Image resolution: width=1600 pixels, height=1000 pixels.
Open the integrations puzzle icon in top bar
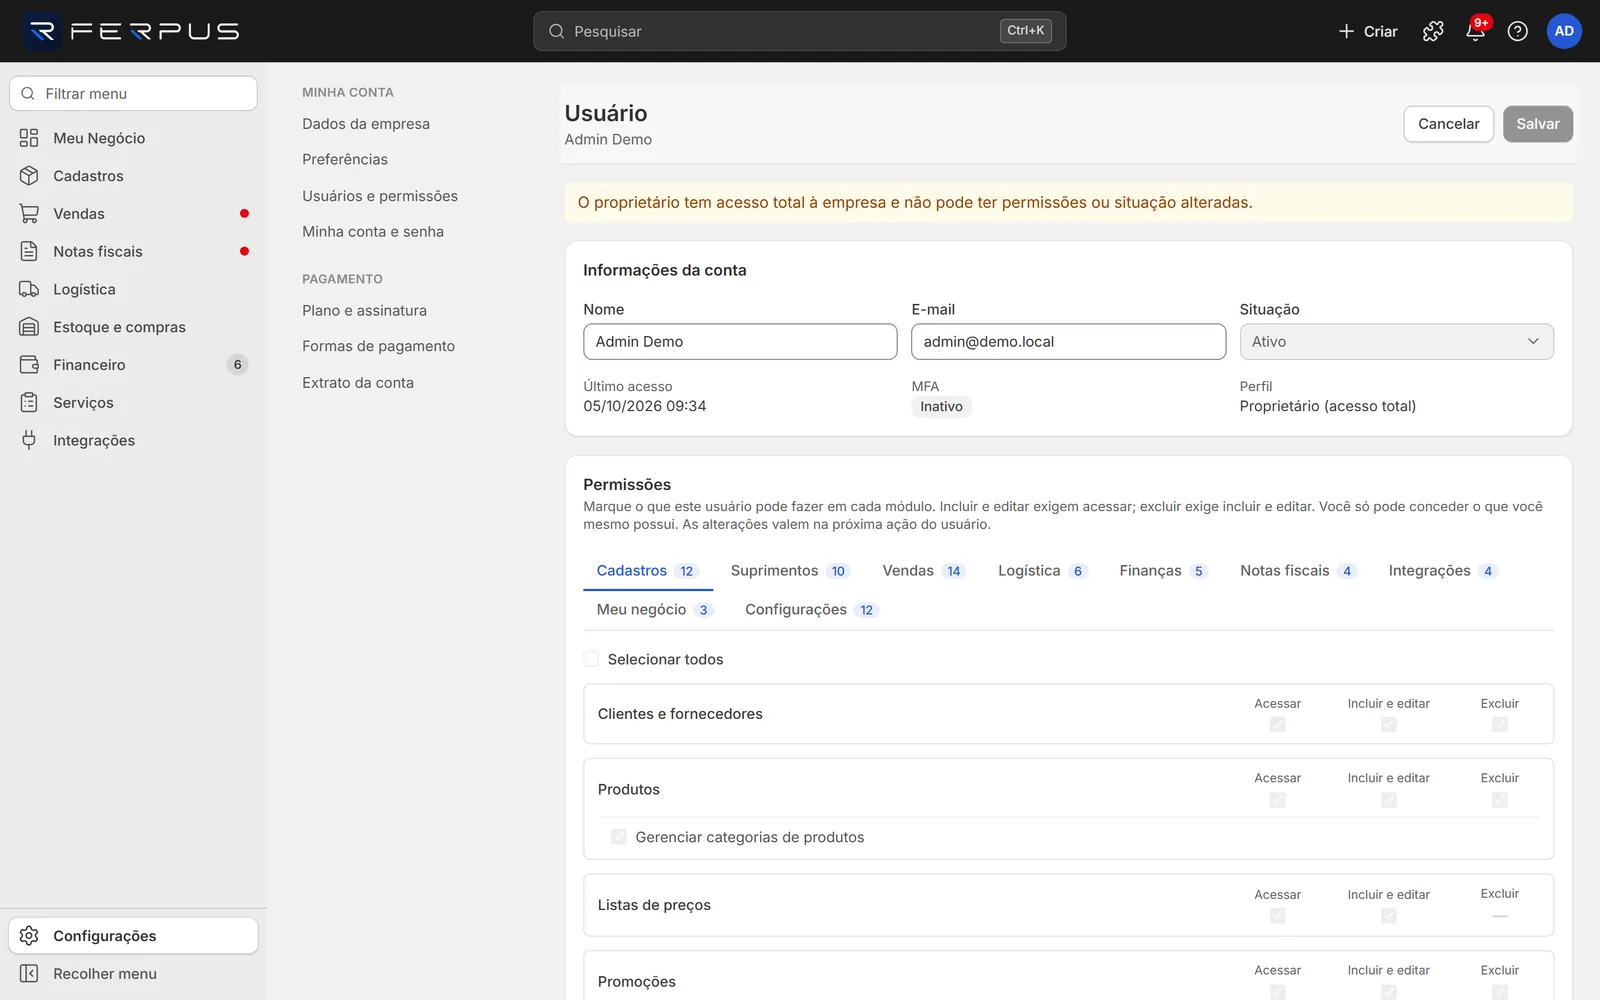1433,31
